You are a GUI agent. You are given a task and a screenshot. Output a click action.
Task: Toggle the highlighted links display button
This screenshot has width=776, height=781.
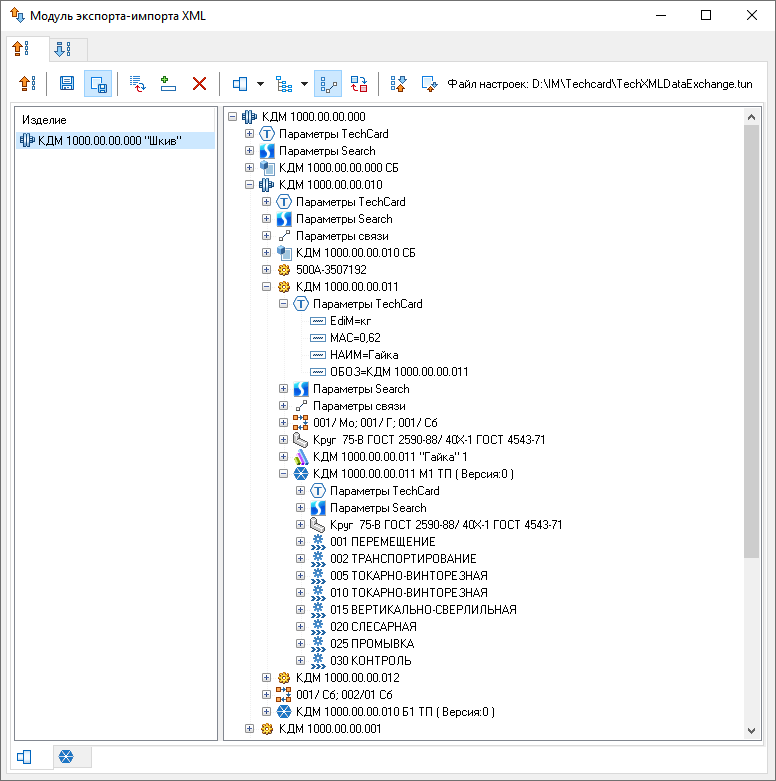pyautogui.click(x=327, y=84)
